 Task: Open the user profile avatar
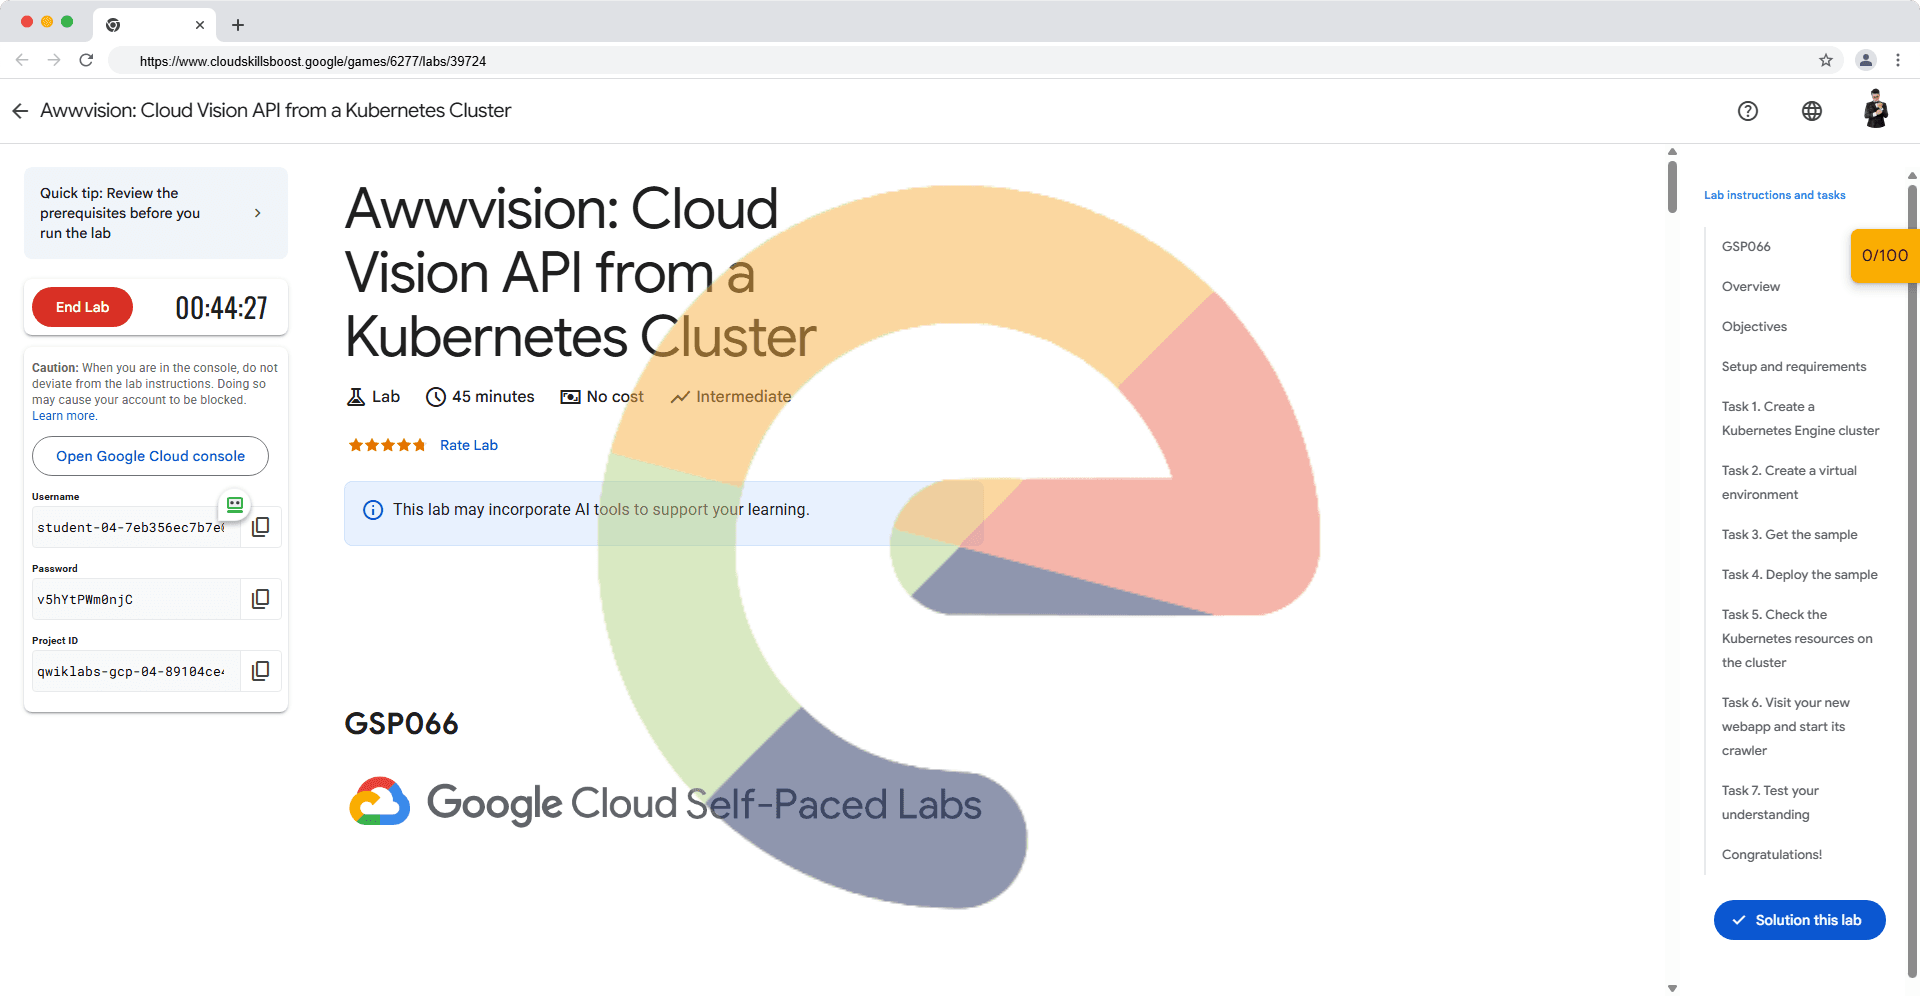1875,110
